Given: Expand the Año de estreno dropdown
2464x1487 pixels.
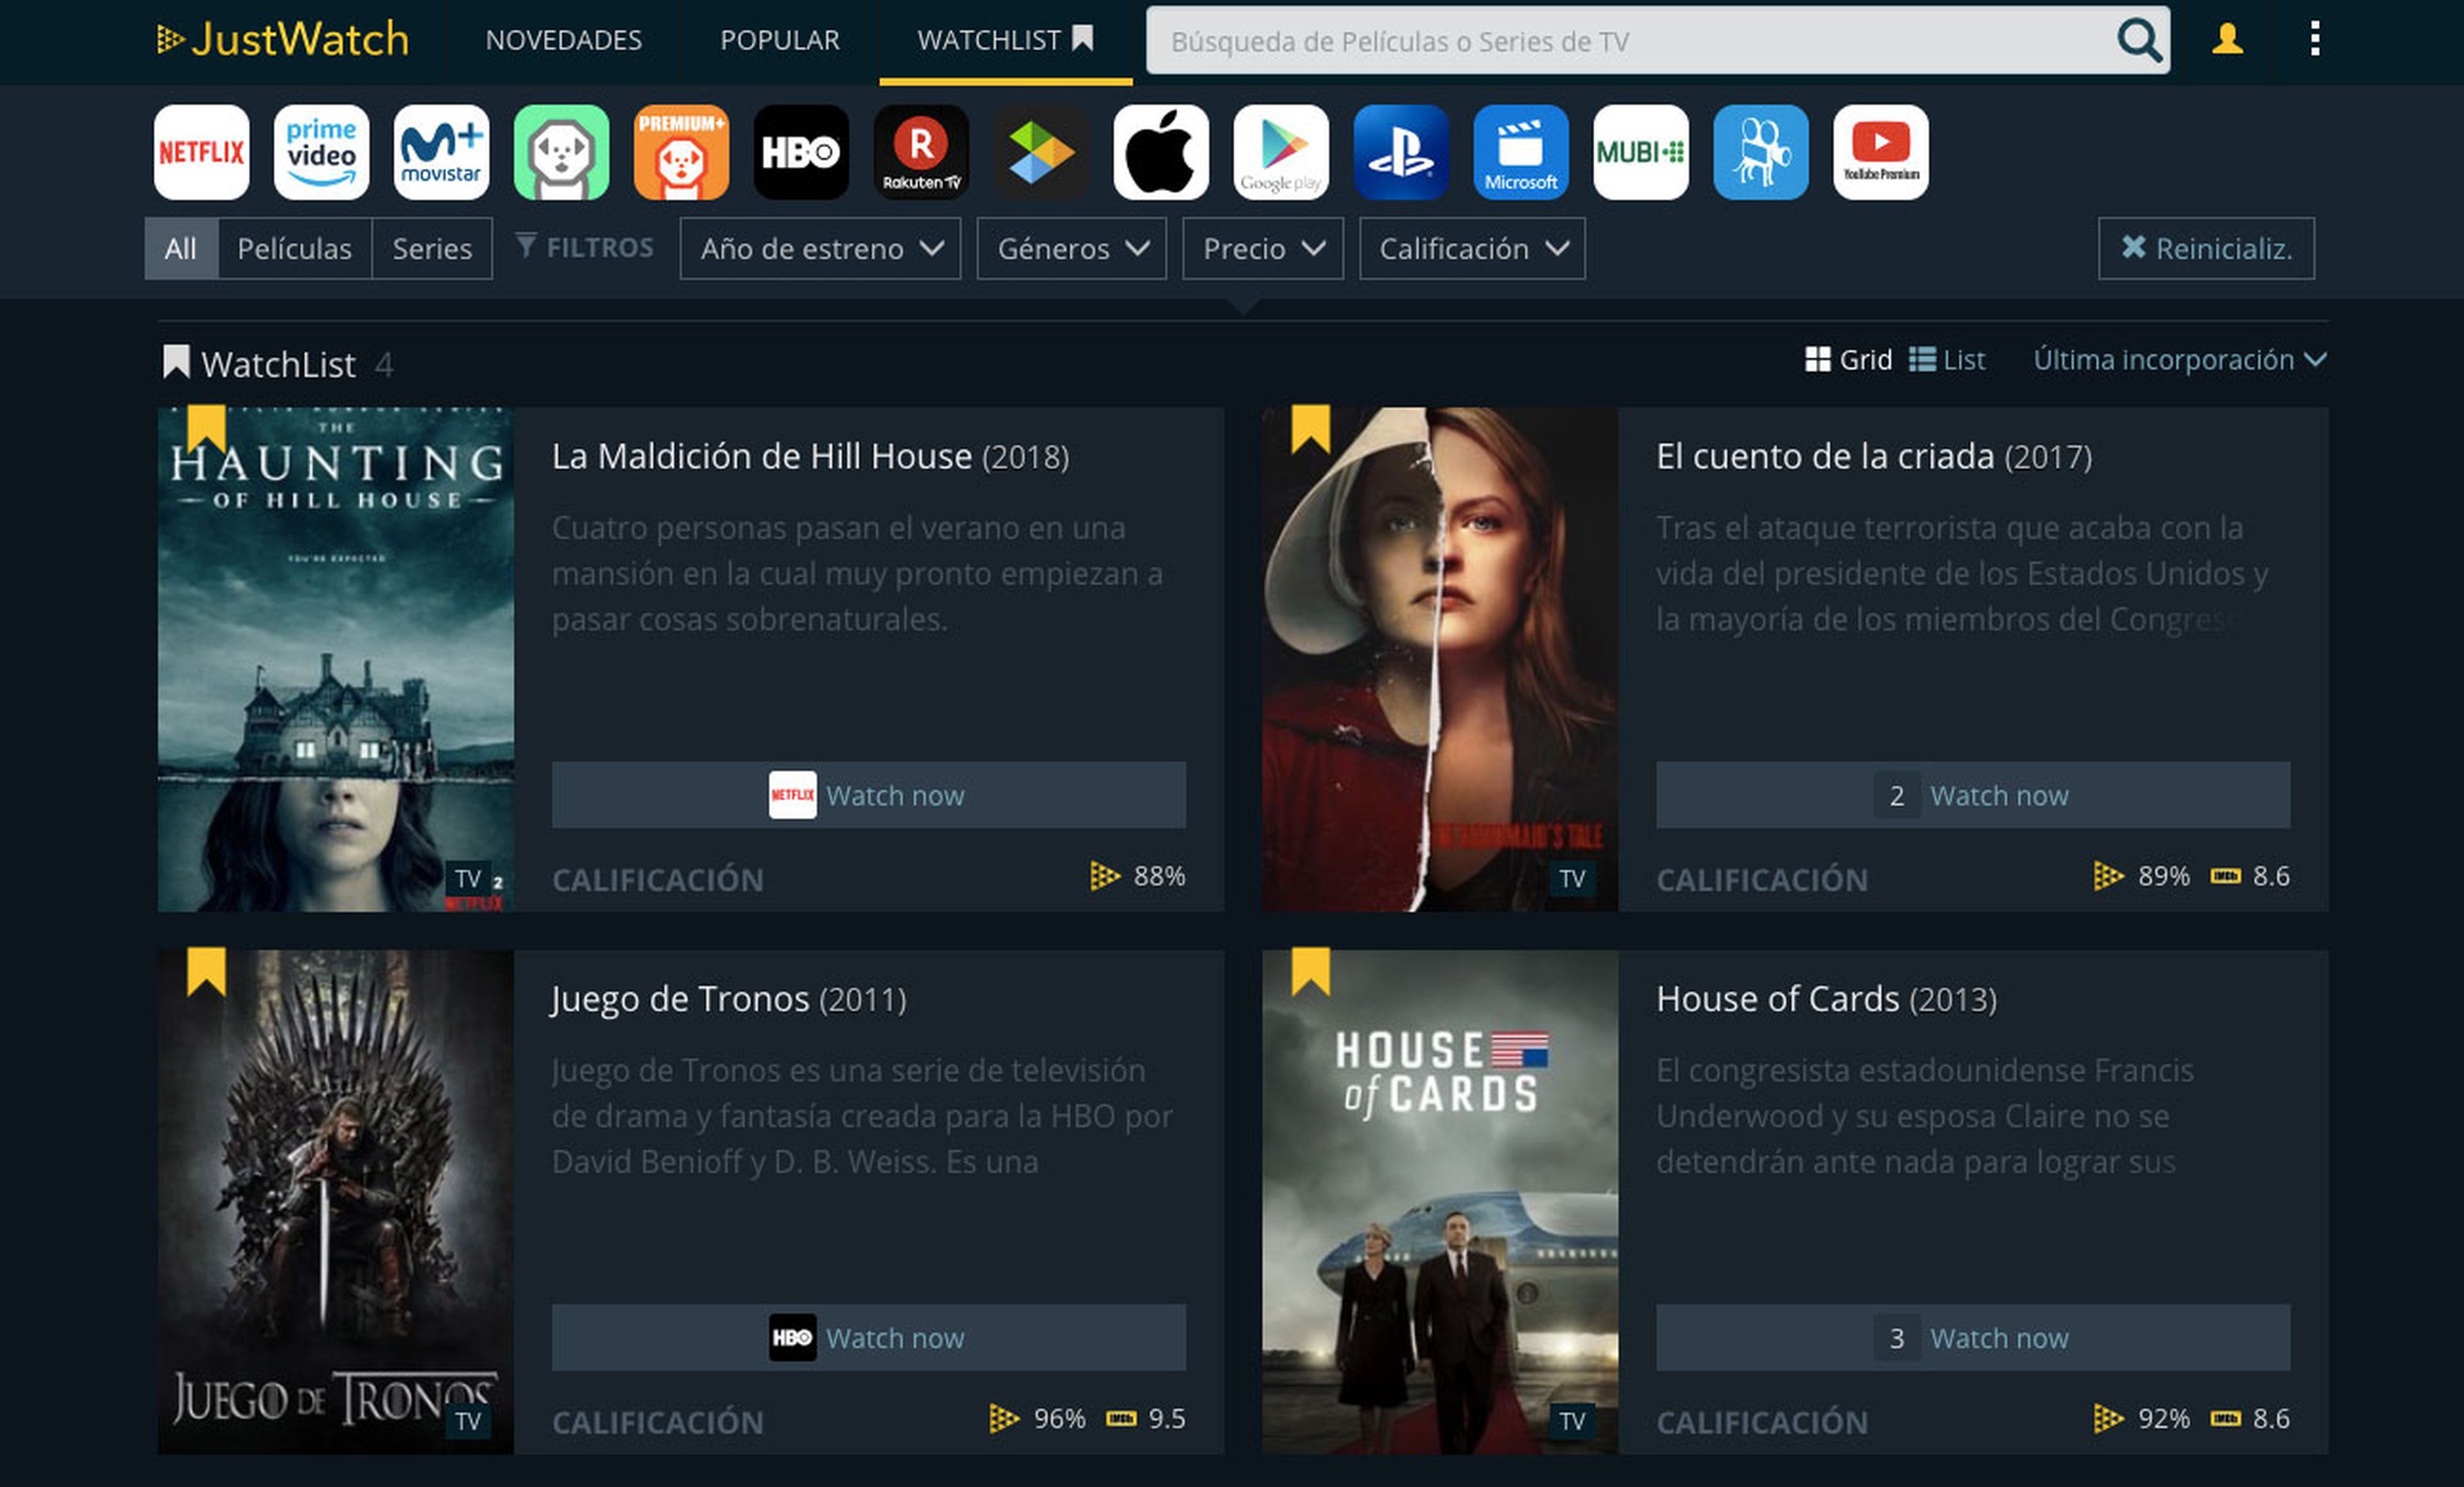Looking at the screenshot, I should [820, 248].
